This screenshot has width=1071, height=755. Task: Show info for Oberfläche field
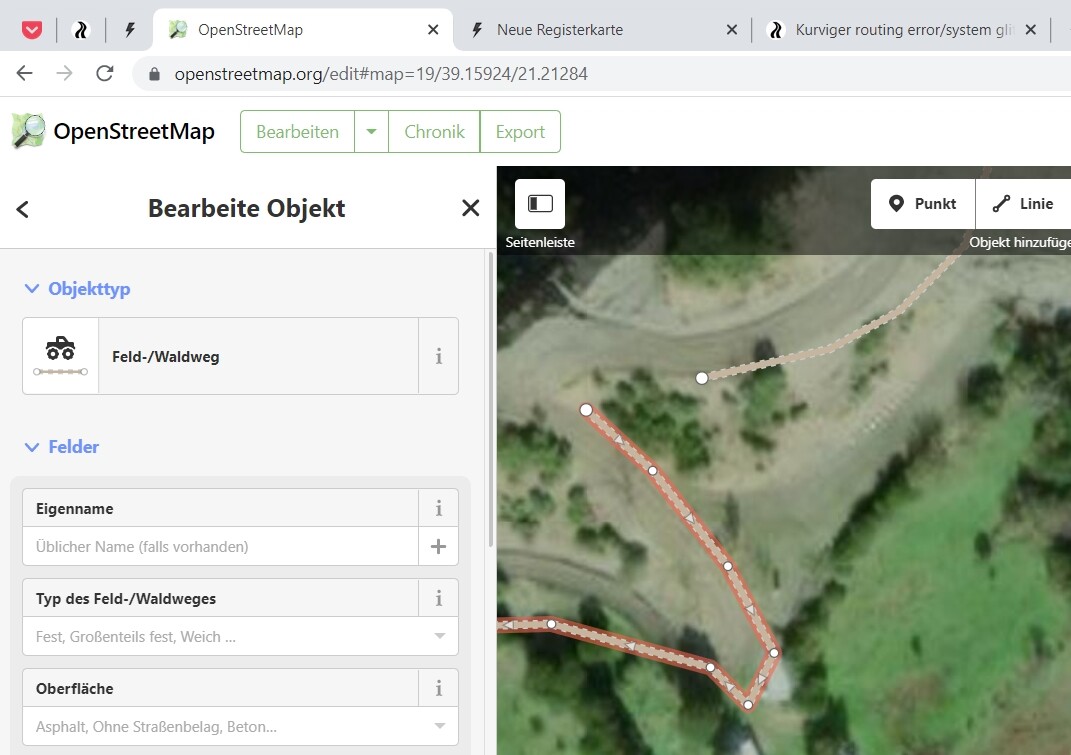pos(438,689)
